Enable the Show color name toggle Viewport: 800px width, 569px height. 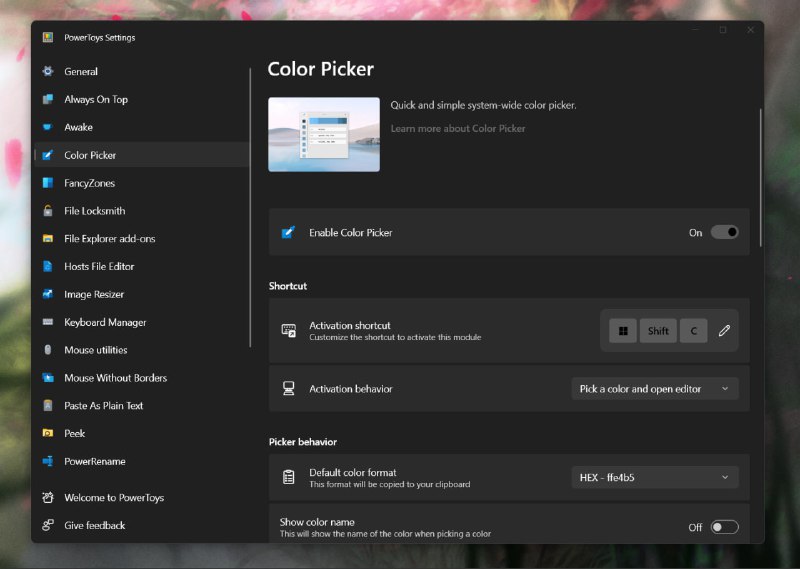(x=724, y=527)
